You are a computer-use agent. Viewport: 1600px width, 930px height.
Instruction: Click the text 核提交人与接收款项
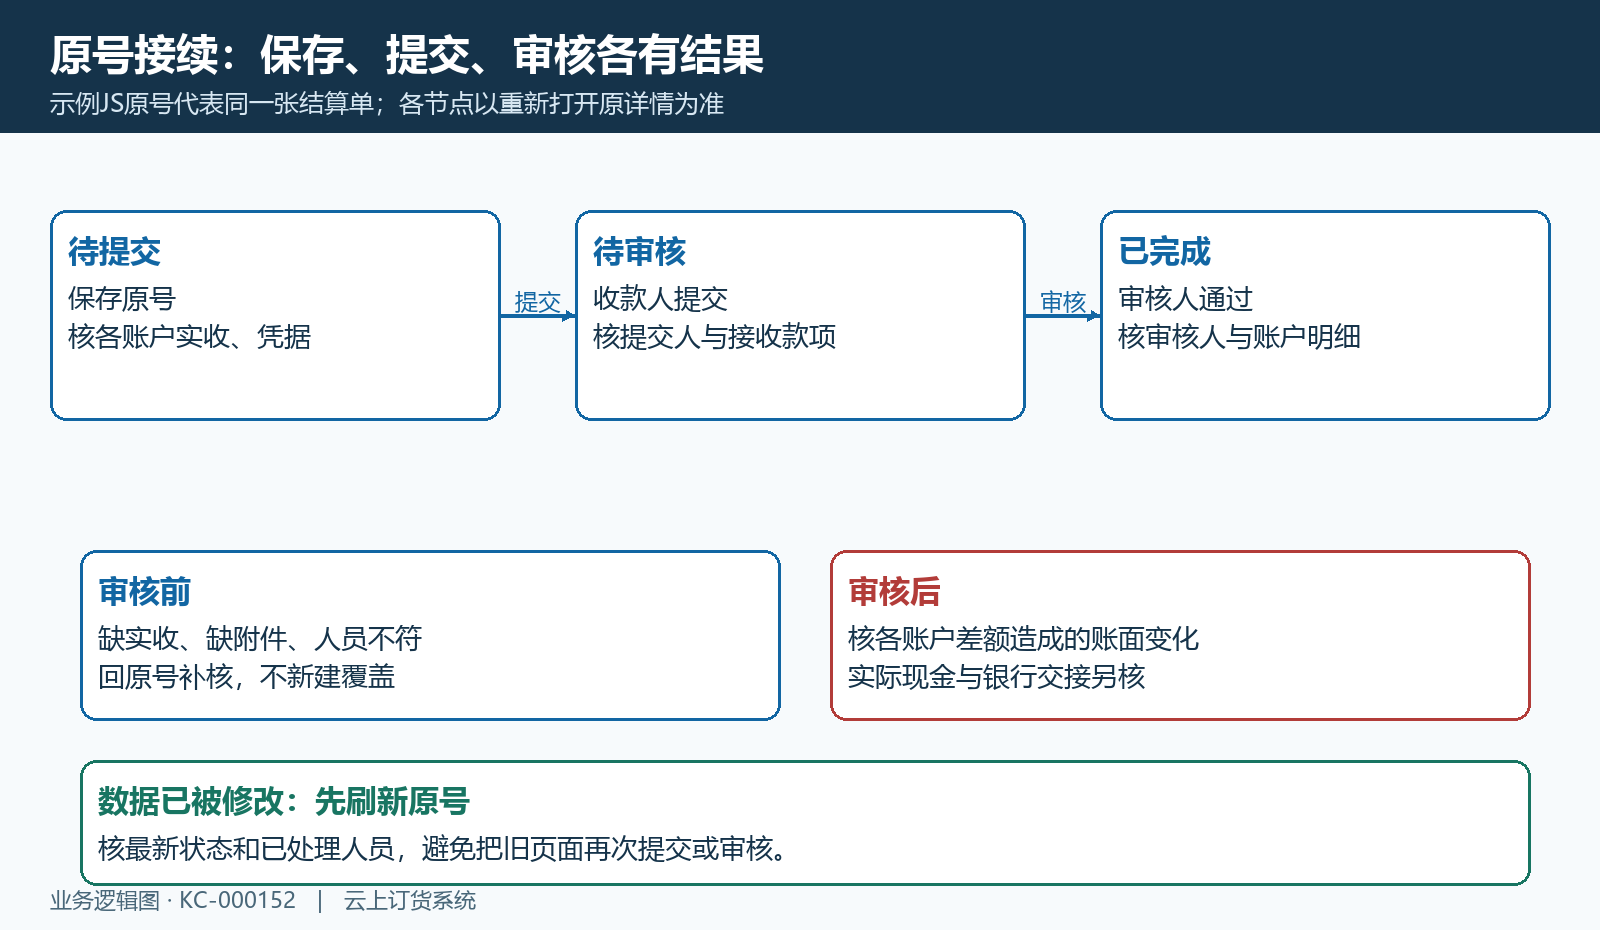click(x=714, y=337)
